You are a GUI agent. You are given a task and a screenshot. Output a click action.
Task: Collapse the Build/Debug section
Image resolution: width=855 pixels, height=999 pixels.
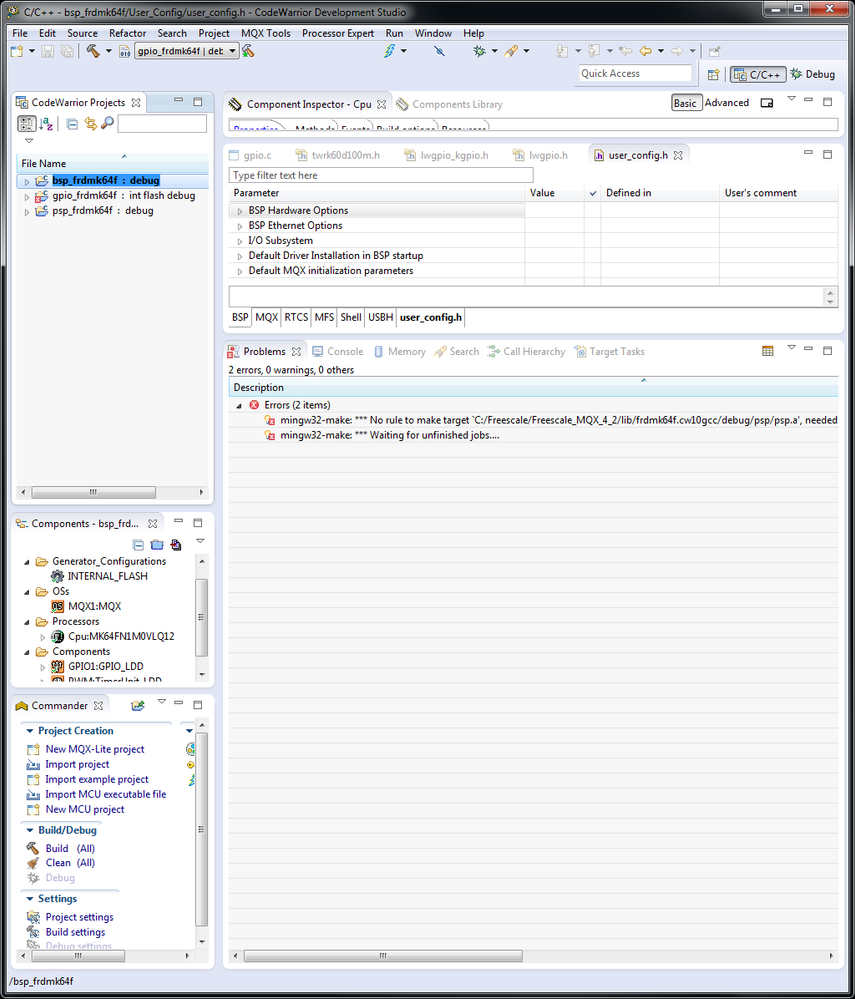(29, 831)
